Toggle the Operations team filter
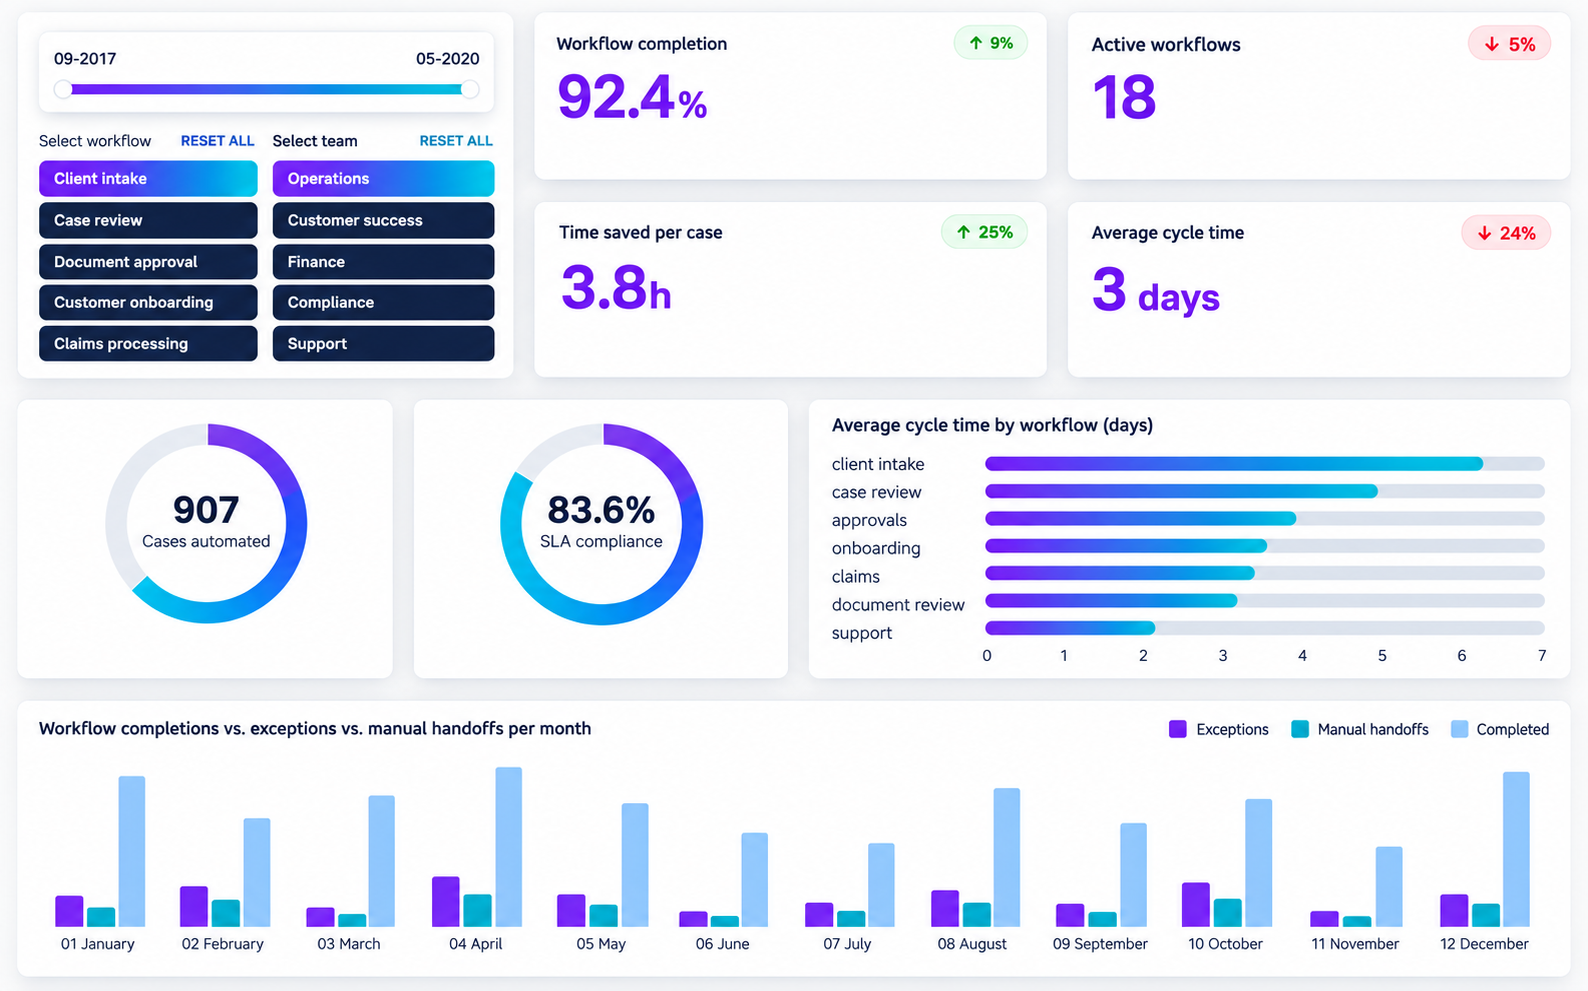The width and height of the screenshot is (1588, 991). click(383, 178)
